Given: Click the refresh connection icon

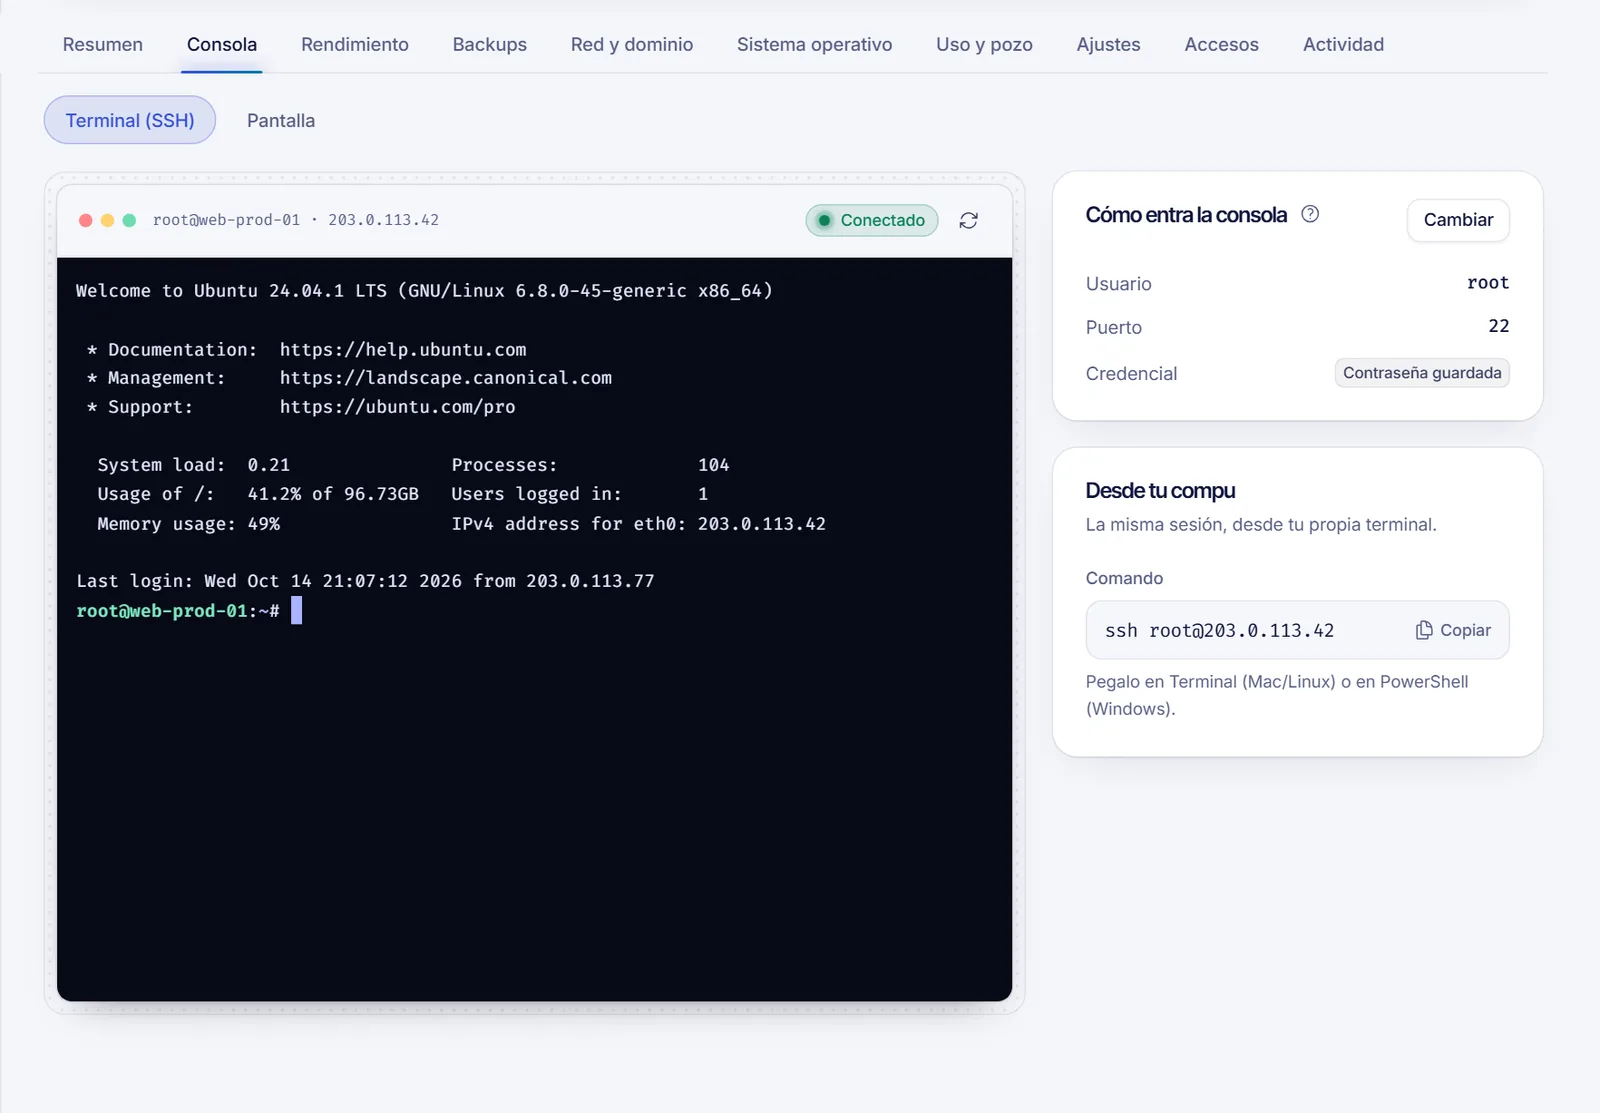Looking at the screenshot, I should [968, 220].
